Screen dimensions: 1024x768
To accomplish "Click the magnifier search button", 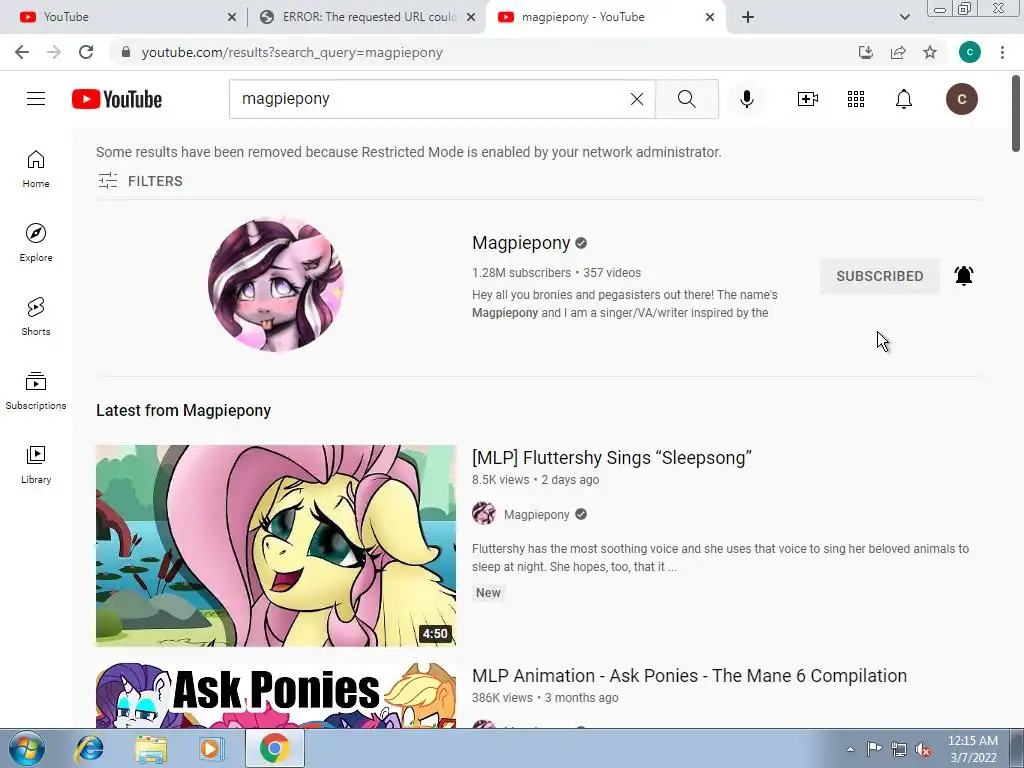I will 686,99.
